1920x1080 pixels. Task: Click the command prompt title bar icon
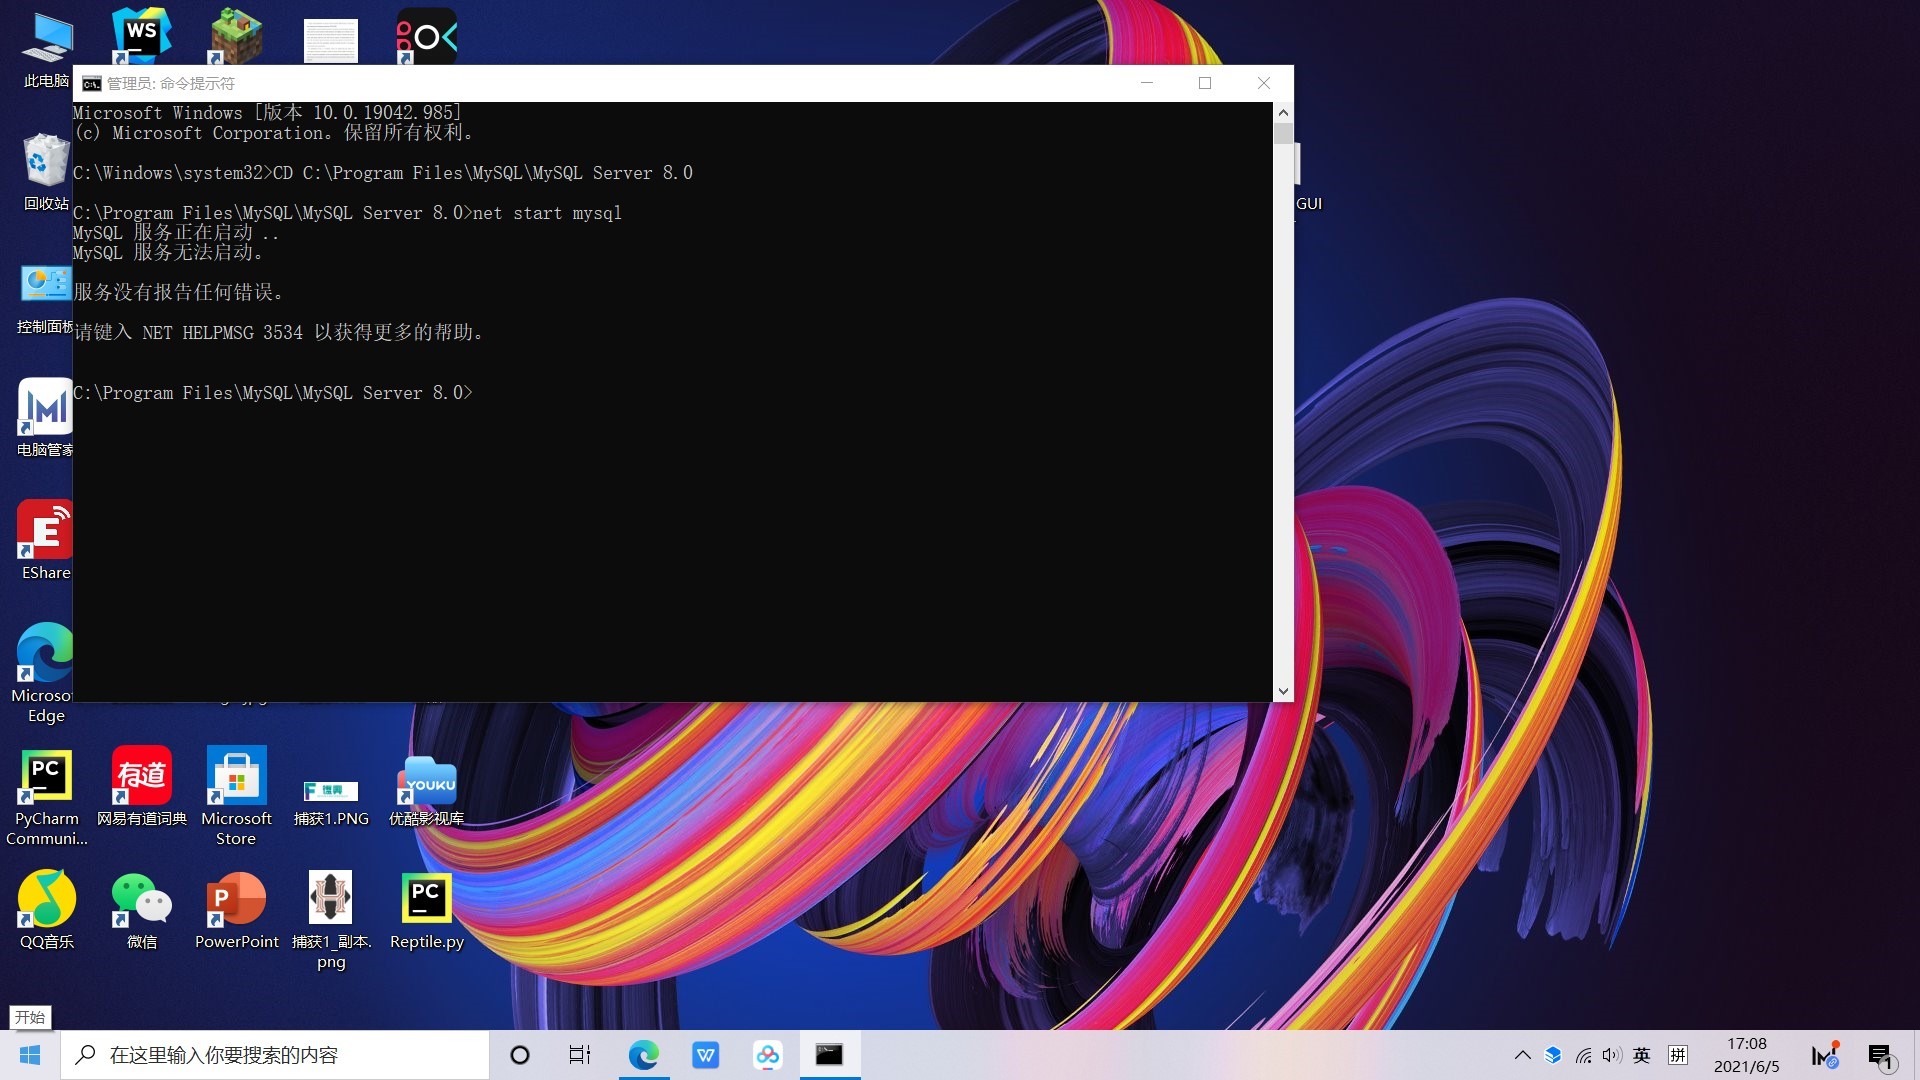point(92,83)
